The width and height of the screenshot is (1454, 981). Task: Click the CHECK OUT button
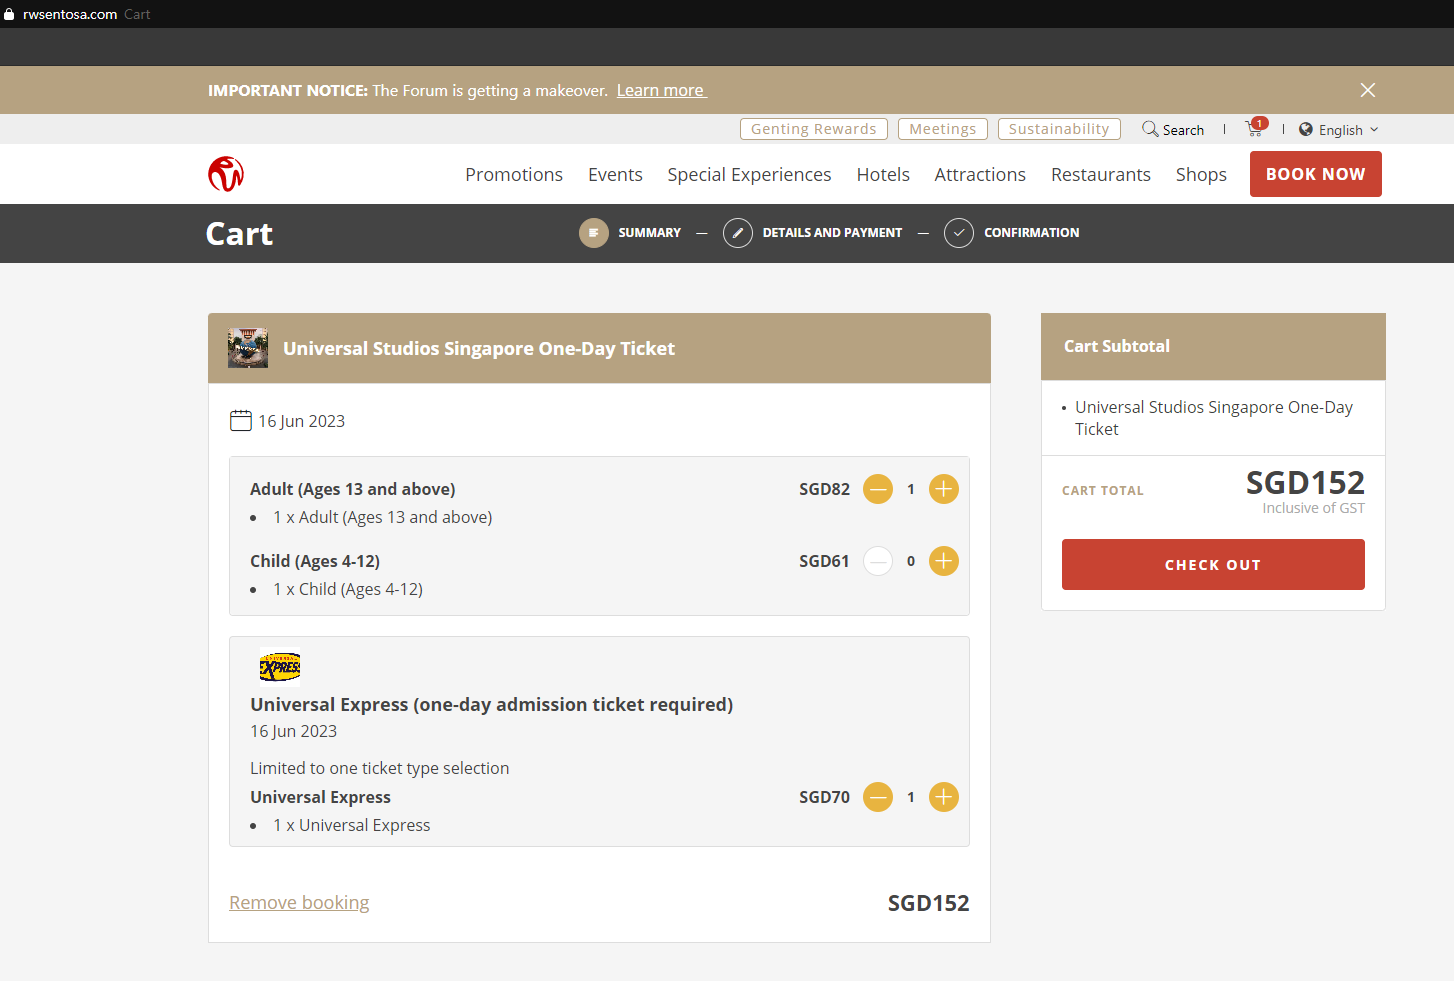(x=1213, y=565)
